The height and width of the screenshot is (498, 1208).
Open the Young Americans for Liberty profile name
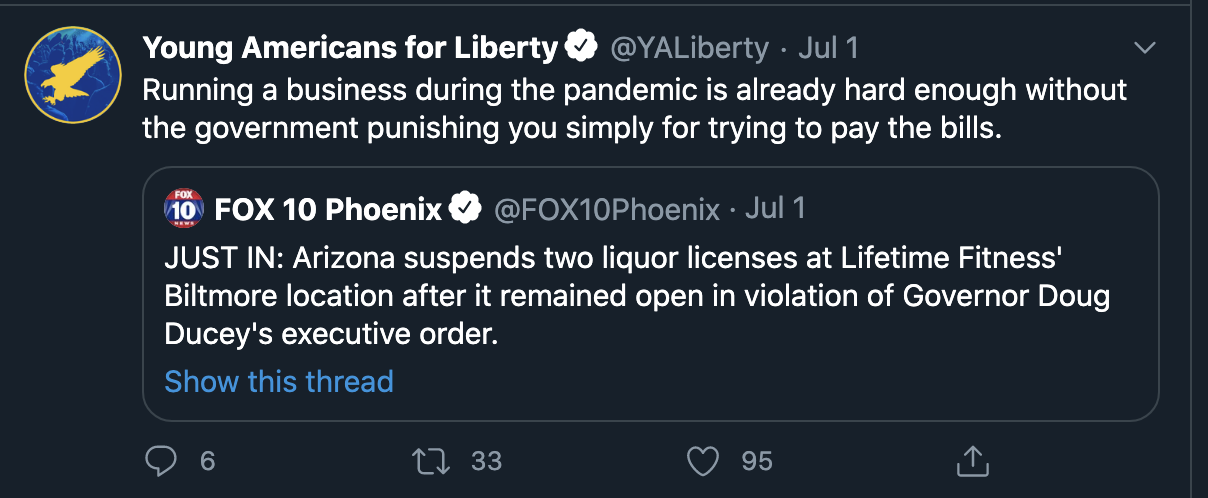point(349,47)
